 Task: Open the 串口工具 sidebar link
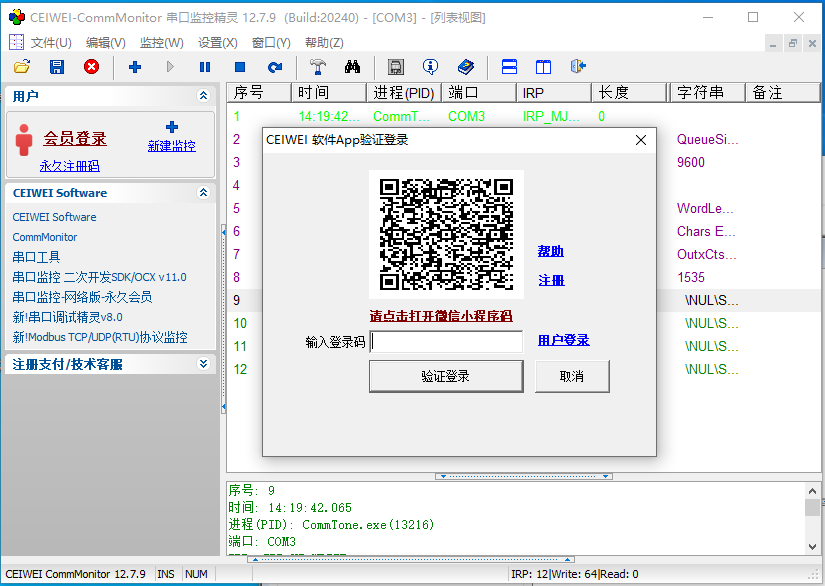pos(36,257)
